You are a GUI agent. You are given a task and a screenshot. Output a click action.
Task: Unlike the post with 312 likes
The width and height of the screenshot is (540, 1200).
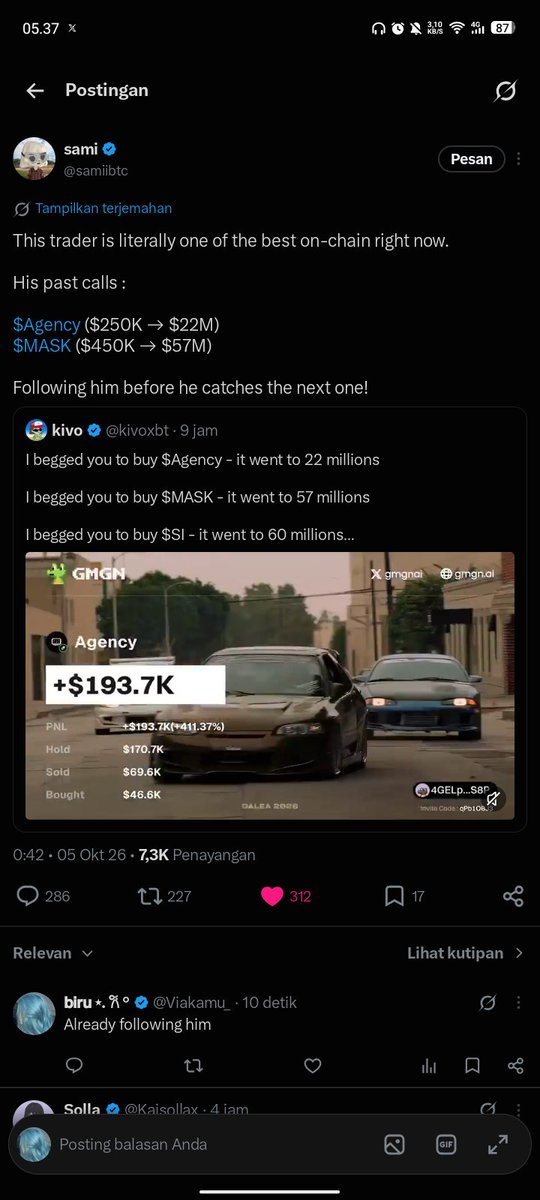point(272,896)
